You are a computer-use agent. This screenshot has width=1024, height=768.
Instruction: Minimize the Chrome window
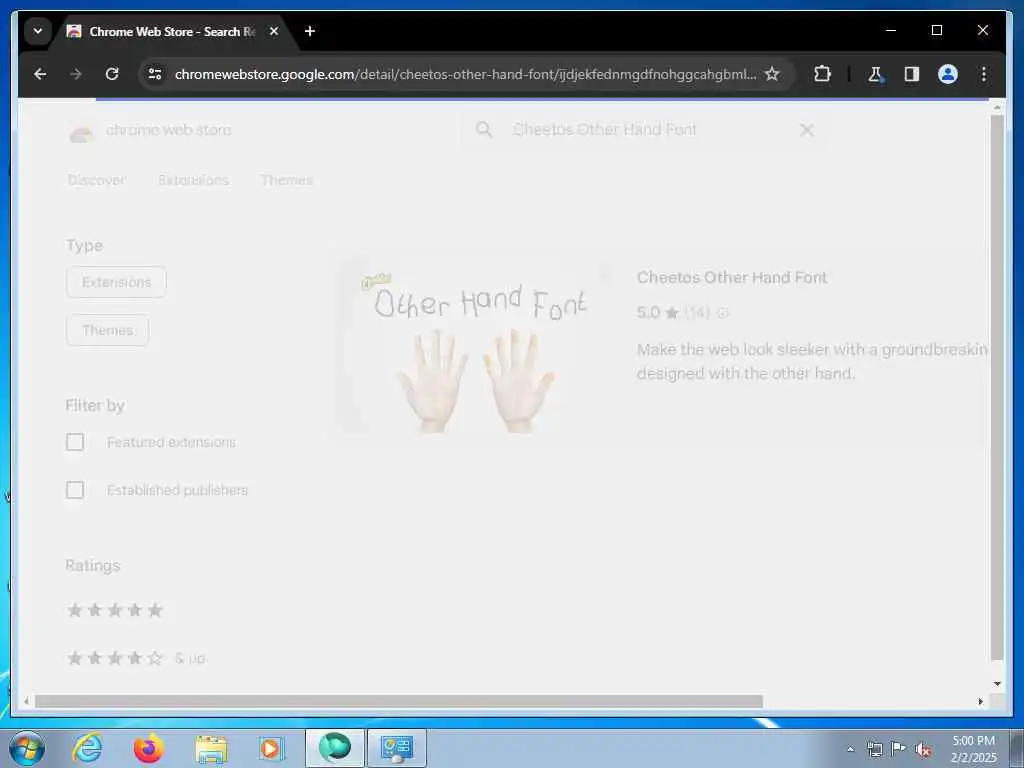[891, 30]
